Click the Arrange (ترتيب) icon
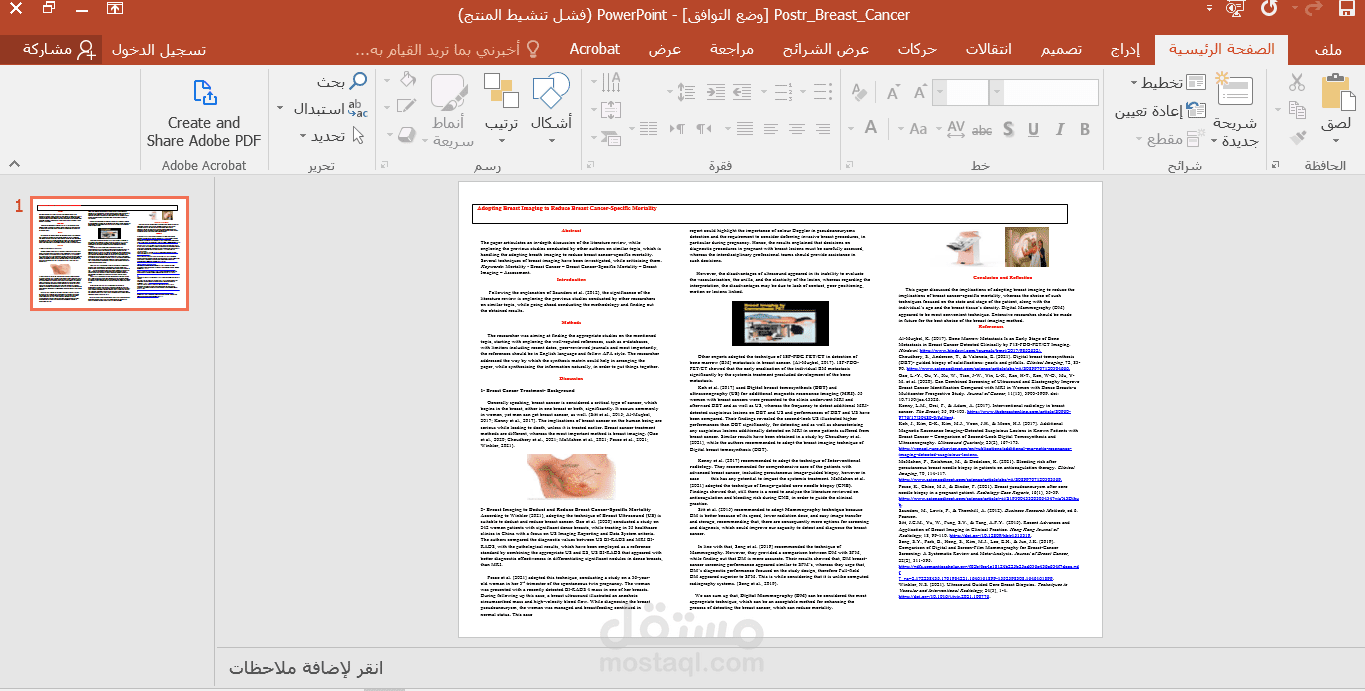Screen dimensions: 1365x691 click(x=501, y=91)
